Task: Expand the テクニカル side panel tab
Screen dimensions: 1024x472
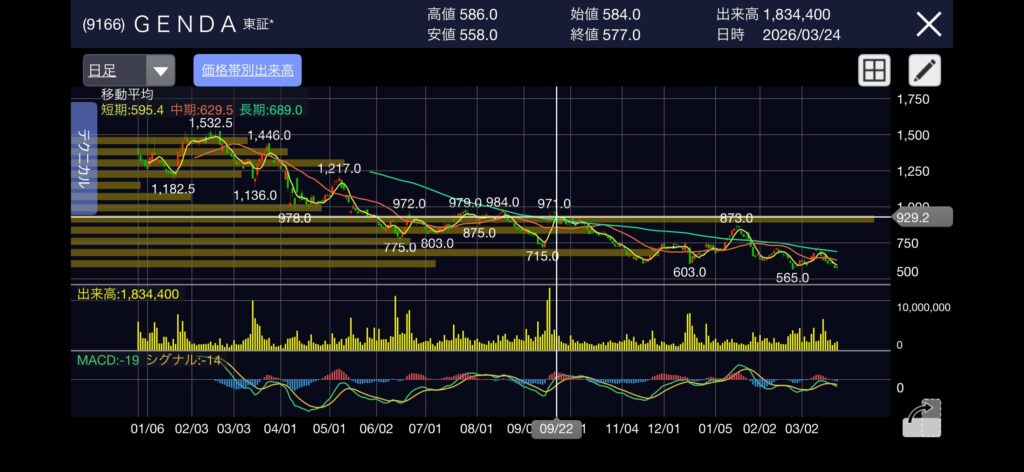Action: coord(84,160)
